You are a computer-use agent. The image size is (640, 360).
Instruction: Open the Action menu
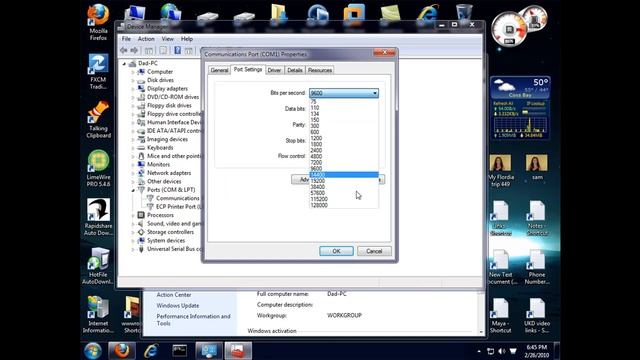(x=146, y=39)
